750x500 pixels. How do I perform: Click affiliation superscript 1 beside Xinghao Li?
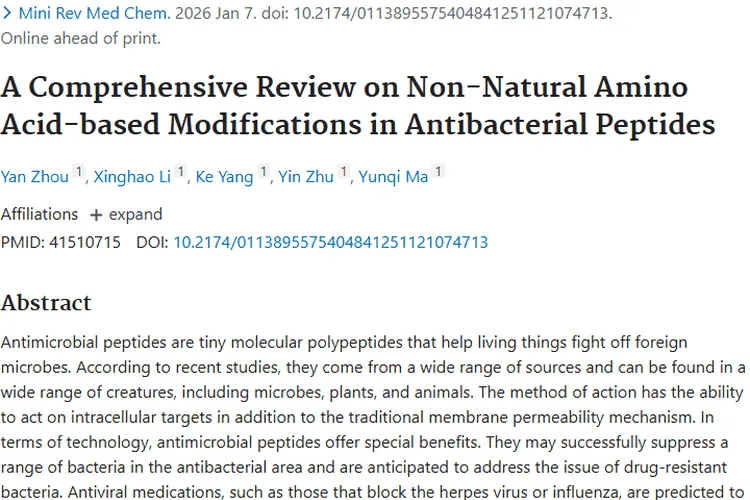[x=181, y=173]
